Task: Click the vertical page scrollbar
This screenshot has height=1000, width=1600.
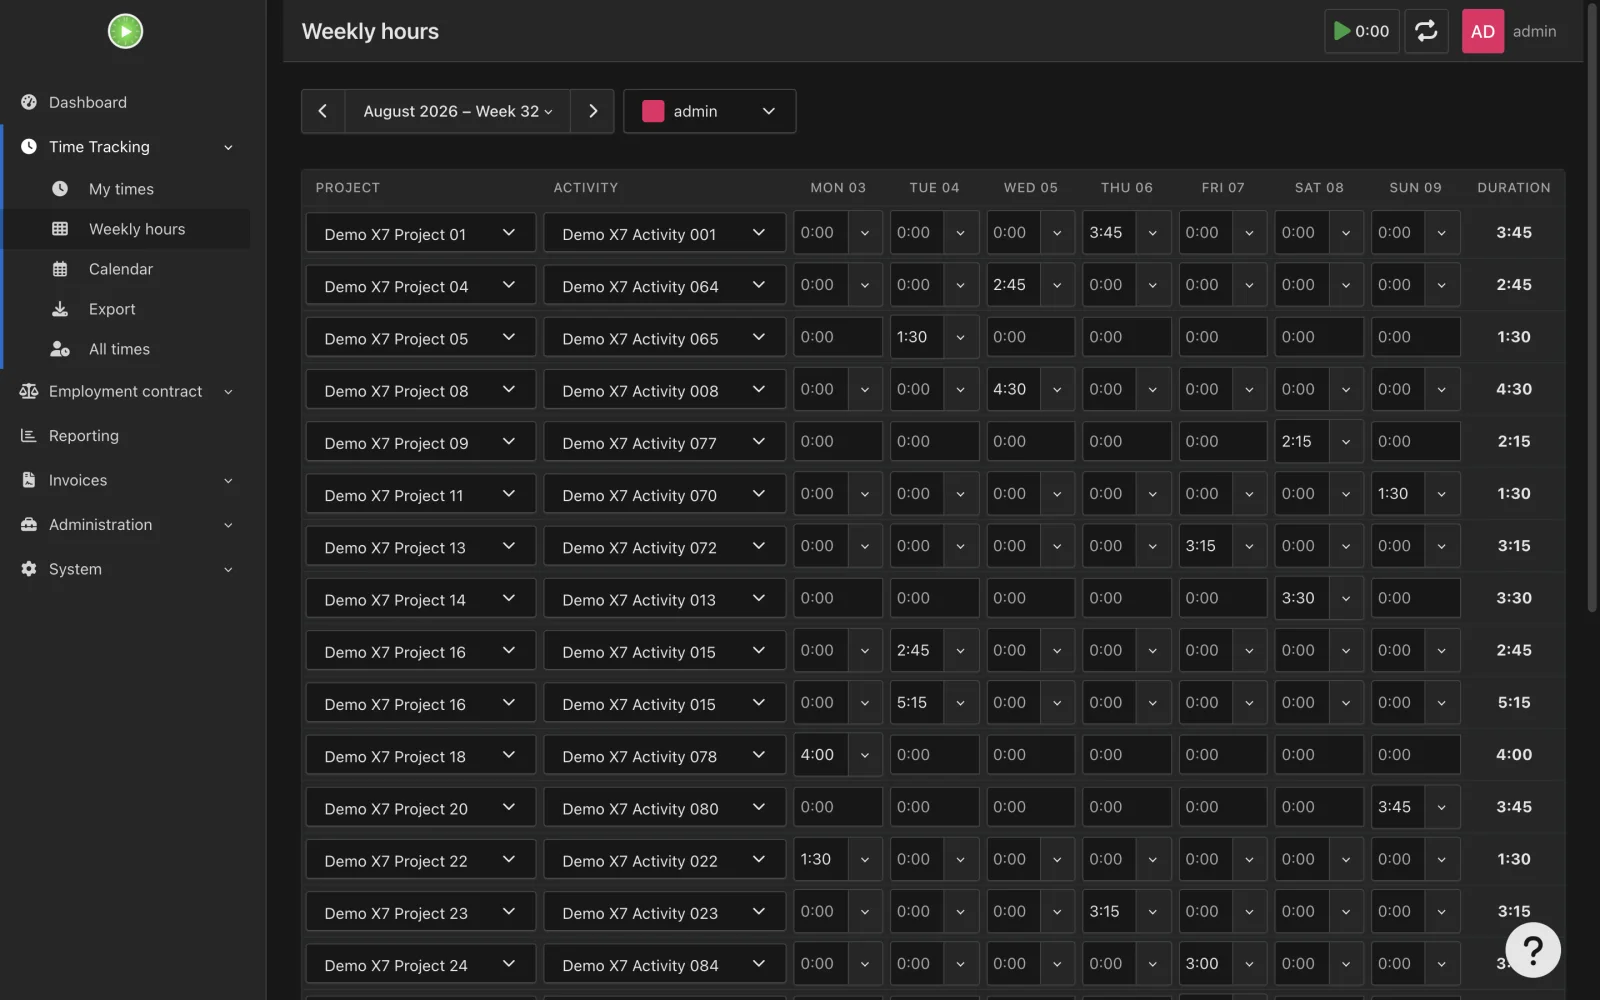Action: point(1593,307)
